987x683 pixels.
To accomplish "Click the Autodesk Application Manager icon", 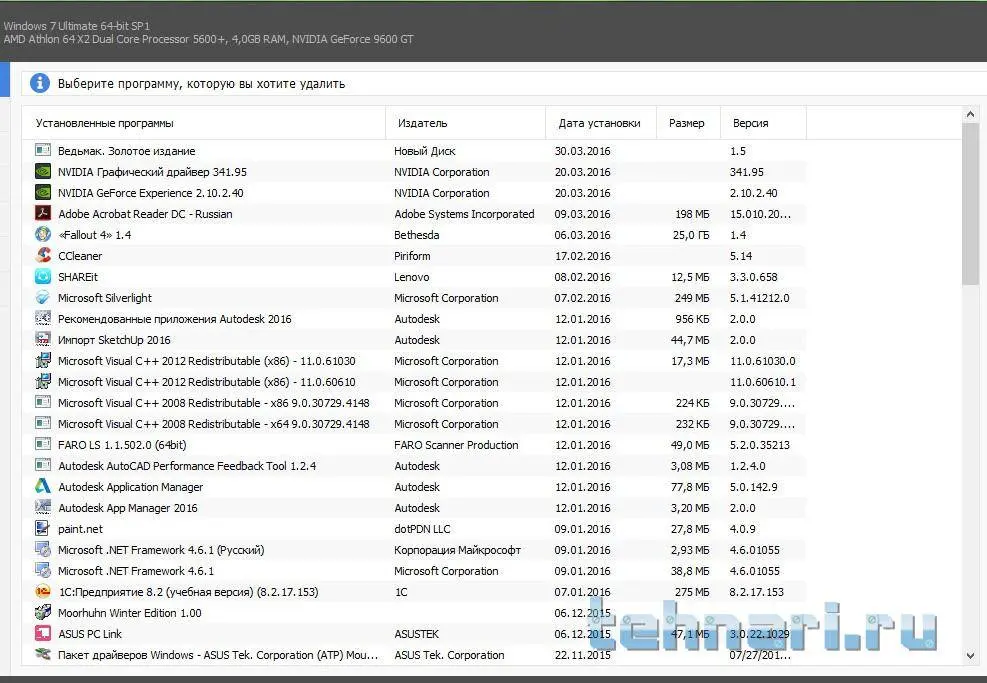I will click(x=43, y=486).
